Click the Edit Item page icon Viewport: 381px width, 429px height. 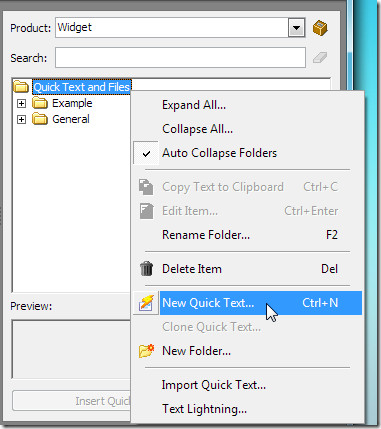point(146,211)
